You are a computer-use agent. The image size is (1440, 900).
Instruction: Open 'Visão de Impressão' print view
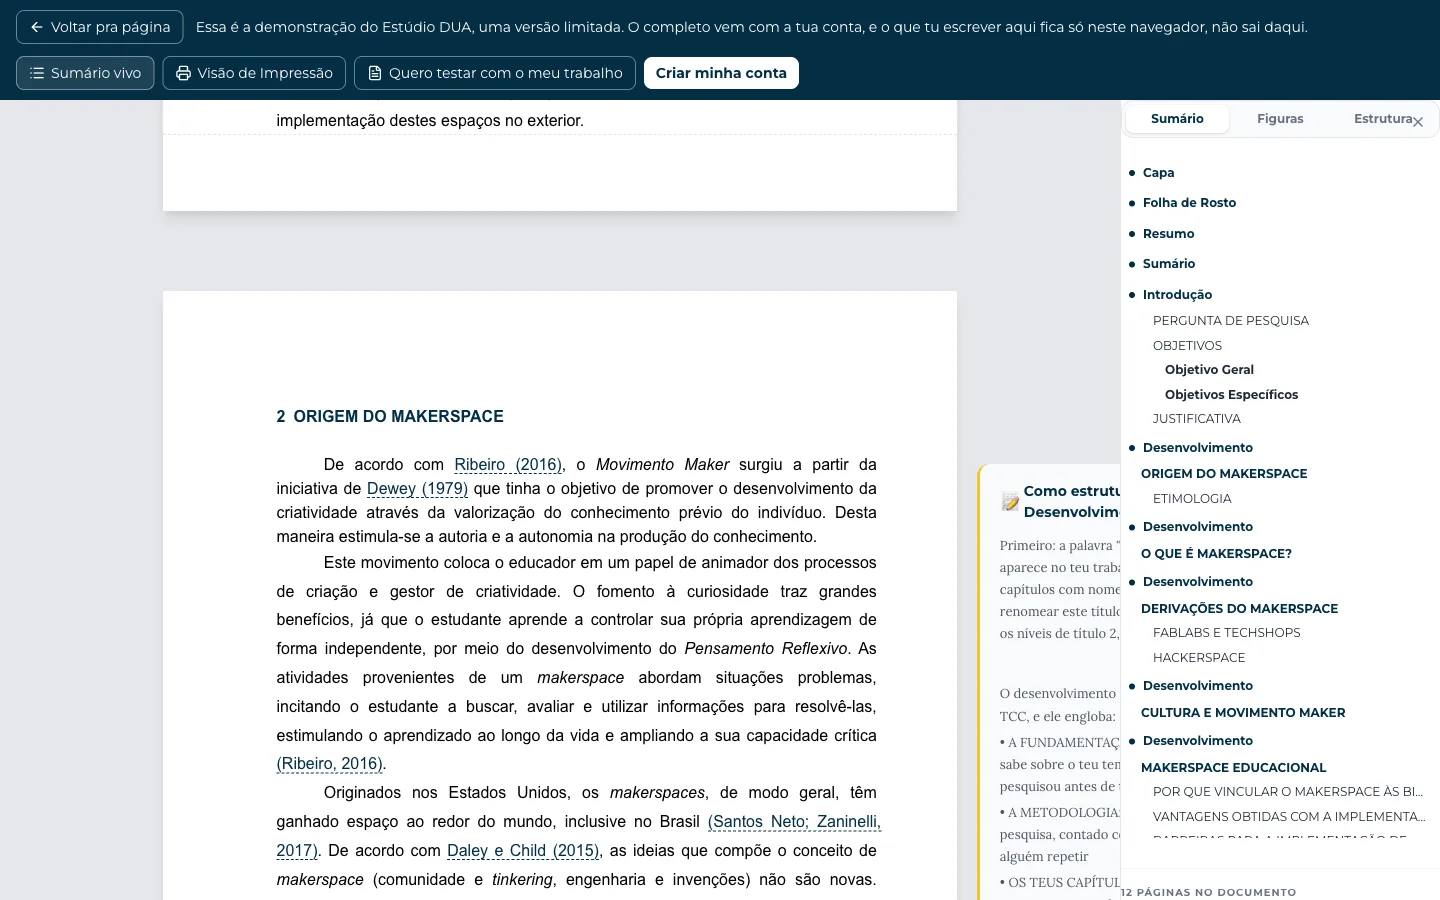click(x=254, y=73)
